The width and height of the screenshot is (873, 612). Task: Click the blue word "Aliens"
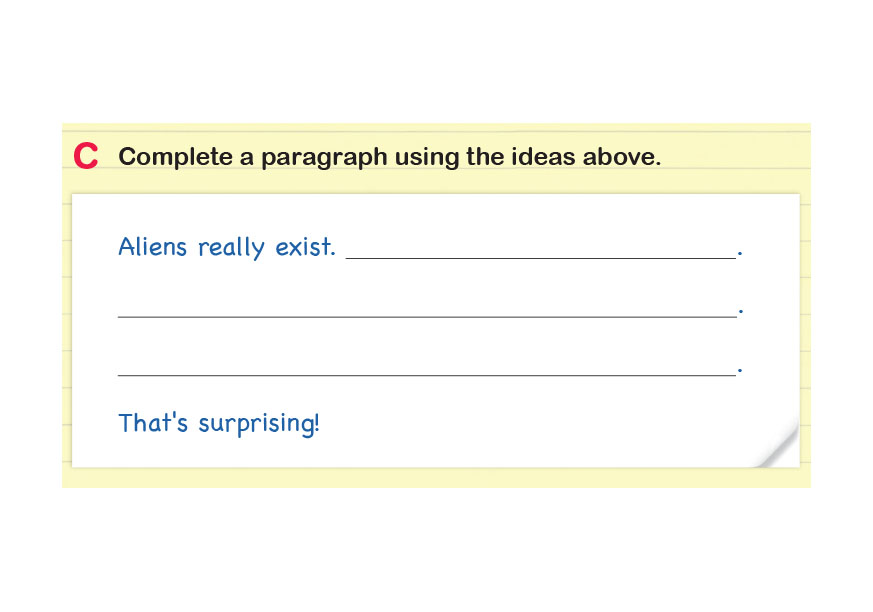pyautogui.click(x=153, y=246)
